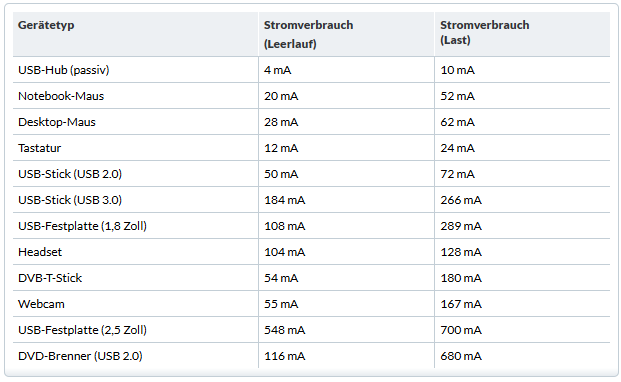Click the Webcam row label
This screenshot has width=621, height=382.
(x=41, y=304)
